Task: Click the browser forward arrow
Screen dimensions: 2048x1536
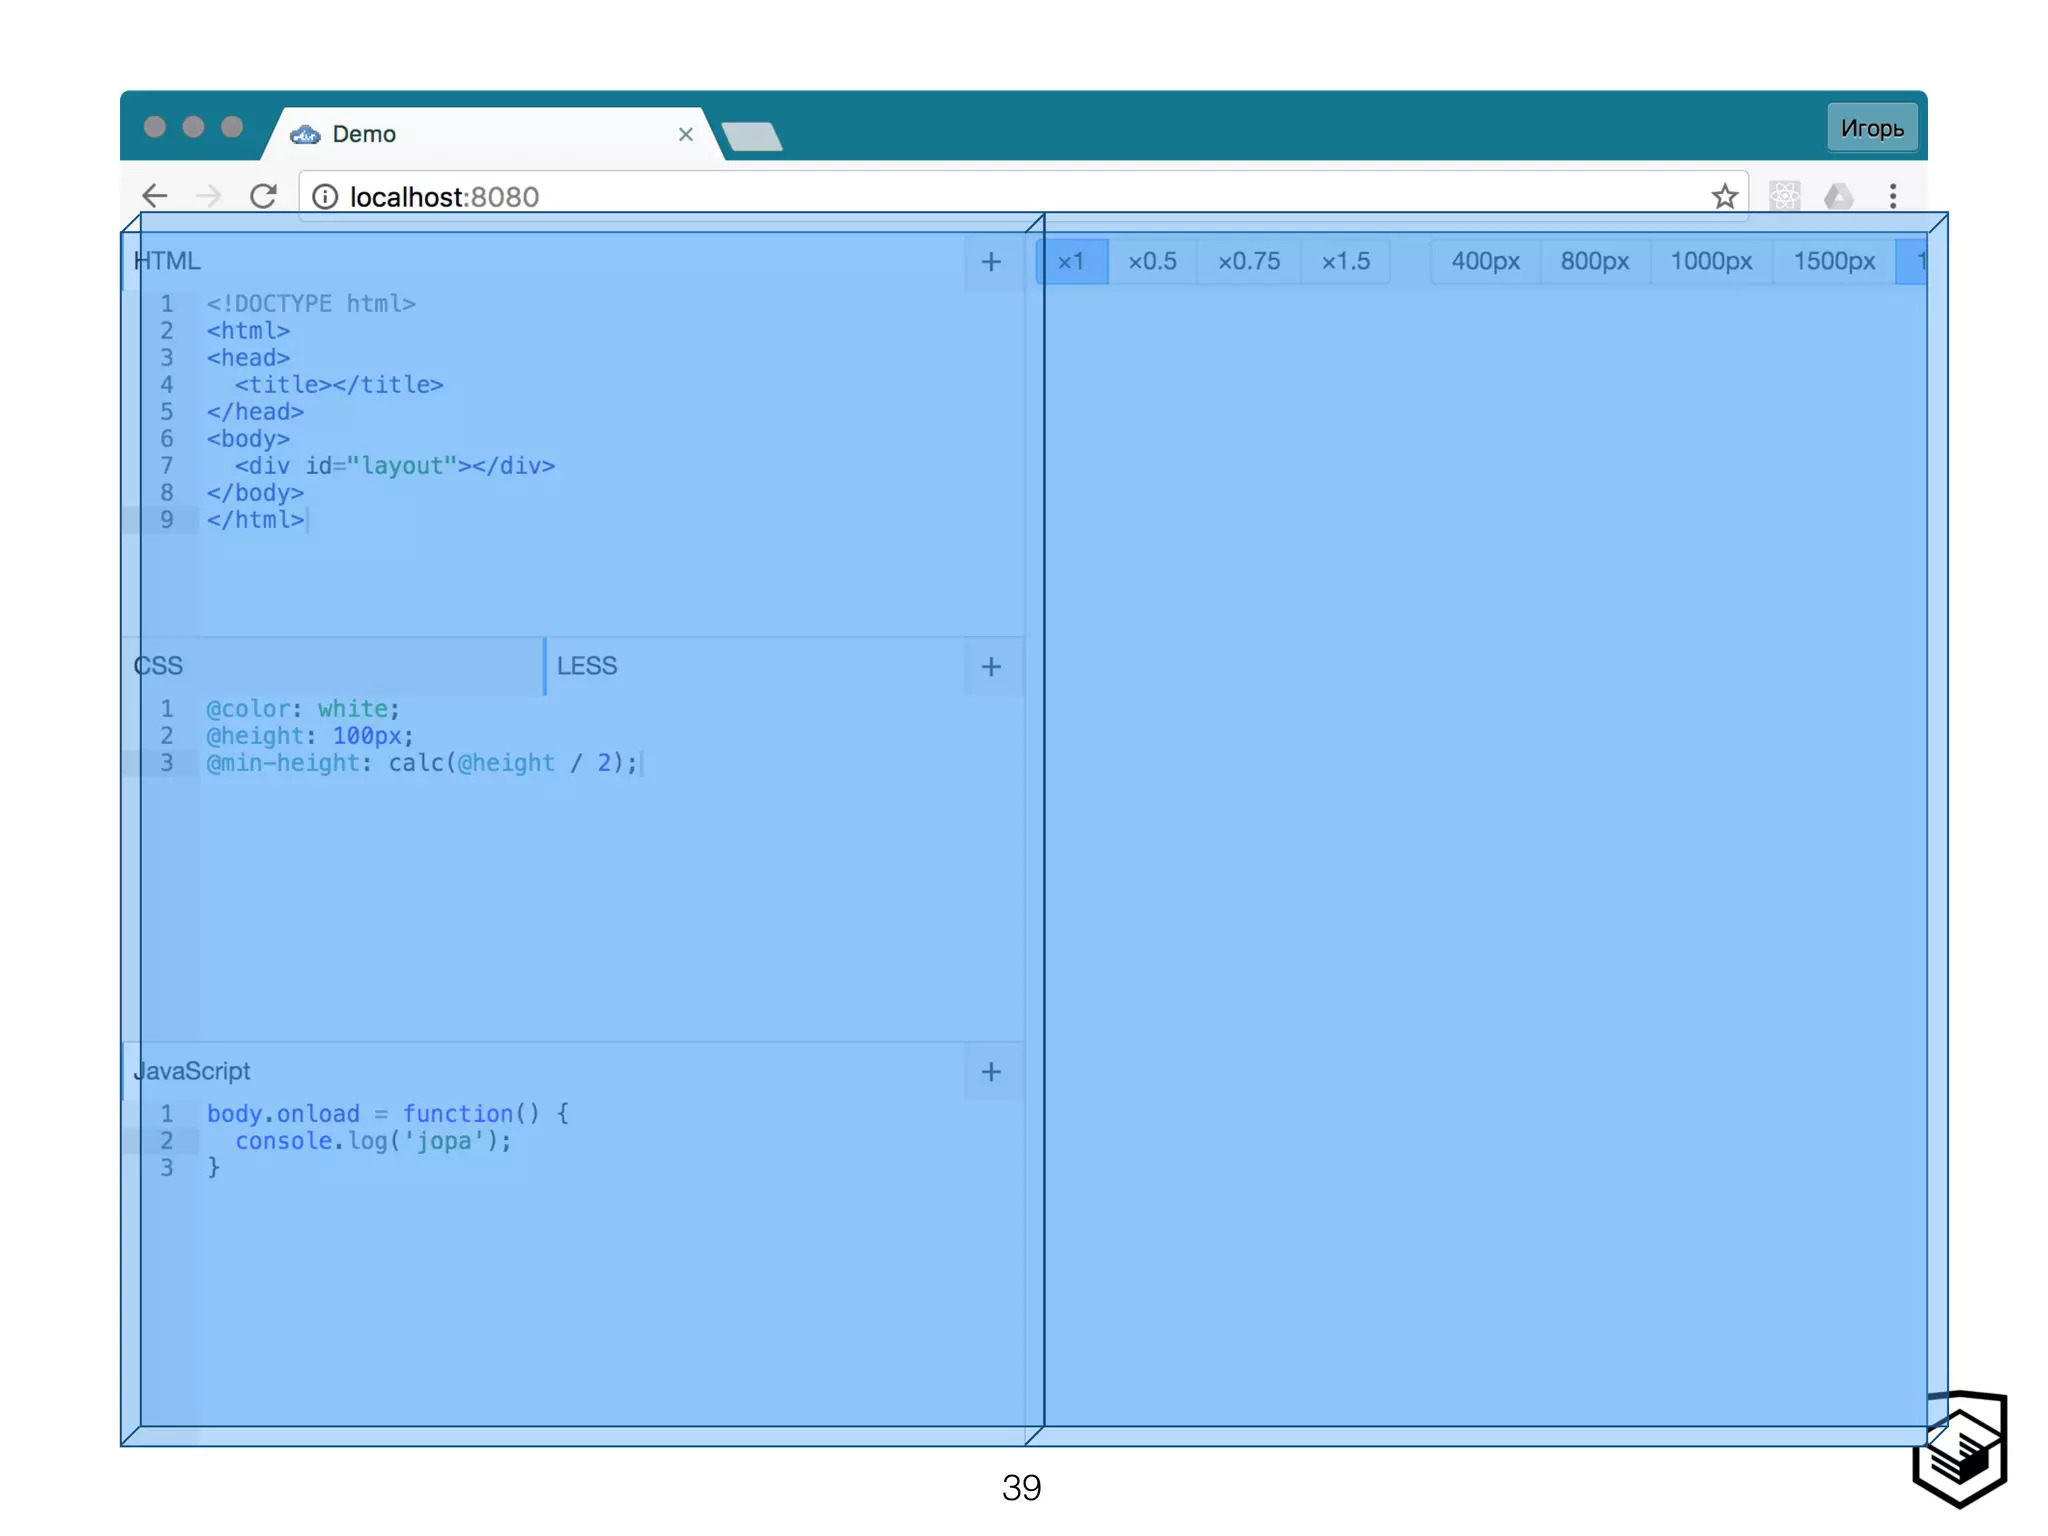Action: pos(209,196)
